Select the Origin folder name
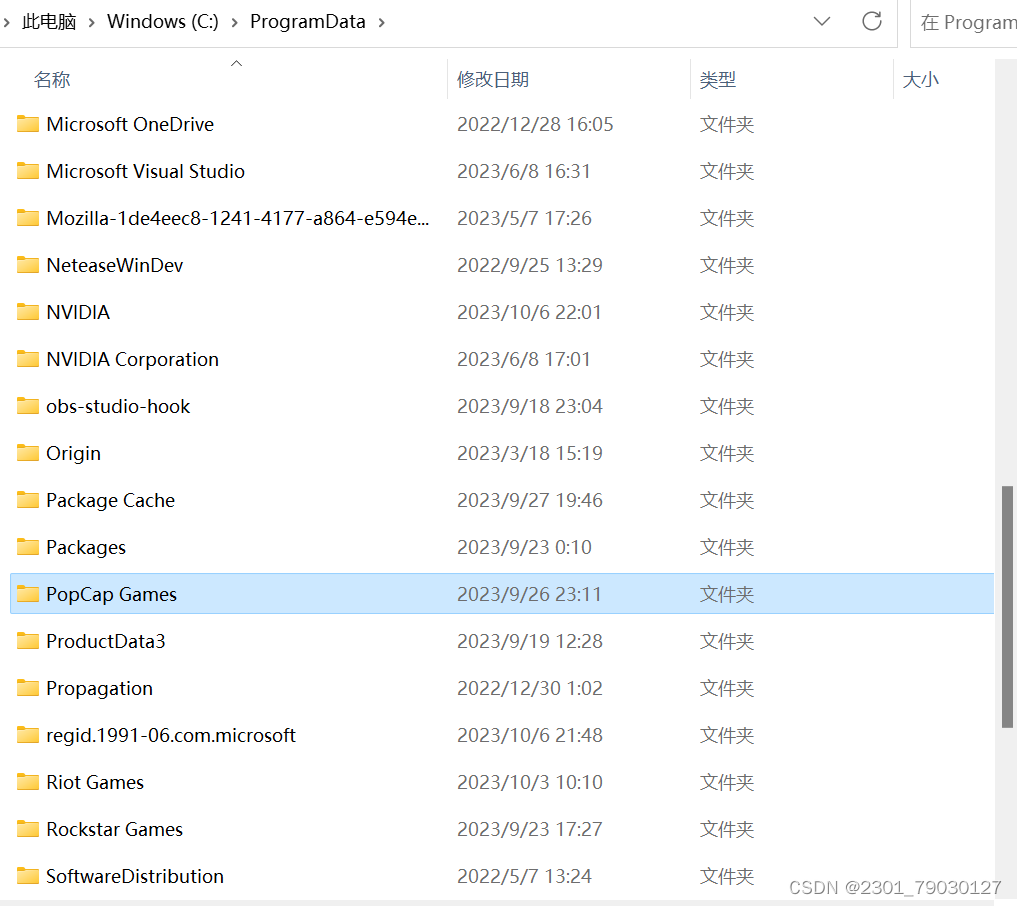Viewport: 1017px width, 906px height. pyautogui.click(x=73, y=453)
